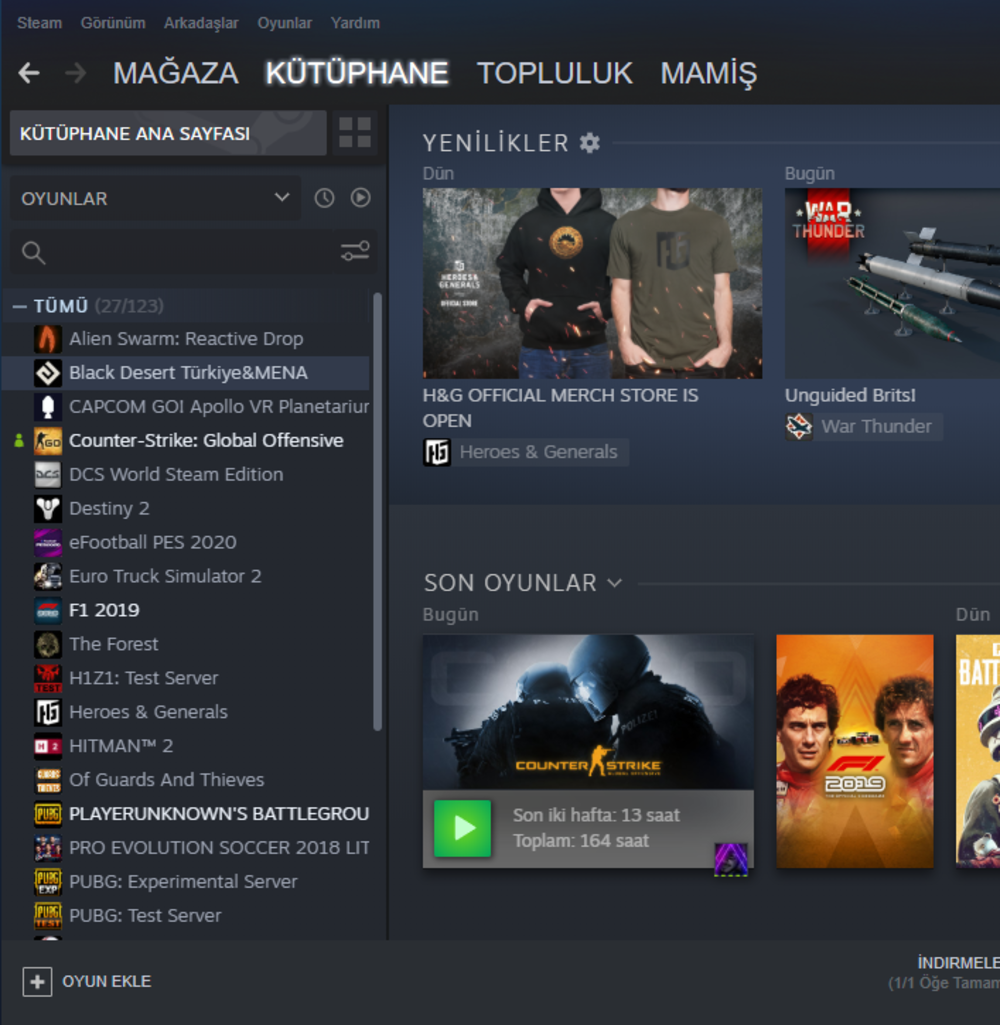Click PUBG Battlegrounds list icon
Image resolution: width=1000 pixels, height=1025 pixels.
click(x=48, y=814)
